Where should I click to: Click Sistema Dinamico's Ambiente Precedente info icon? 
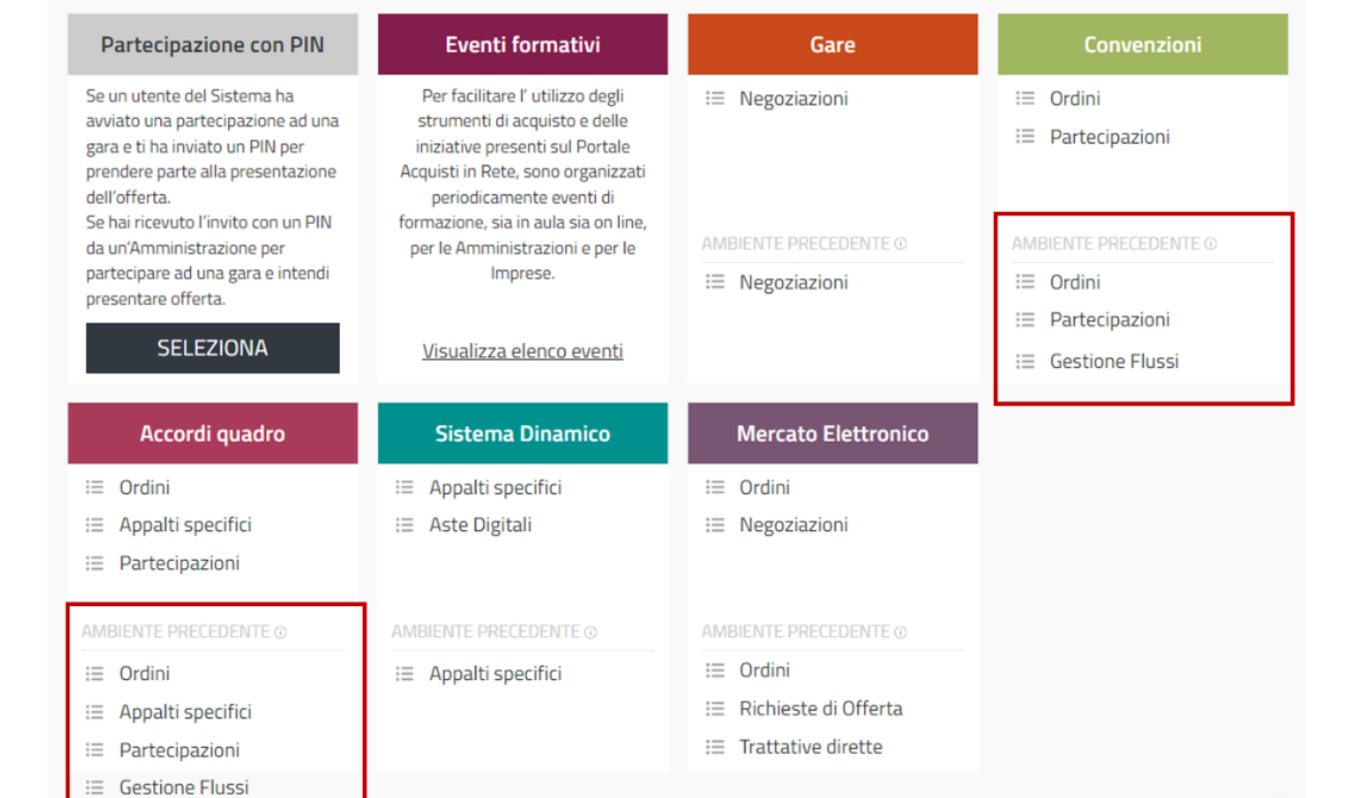pos(591,633)
